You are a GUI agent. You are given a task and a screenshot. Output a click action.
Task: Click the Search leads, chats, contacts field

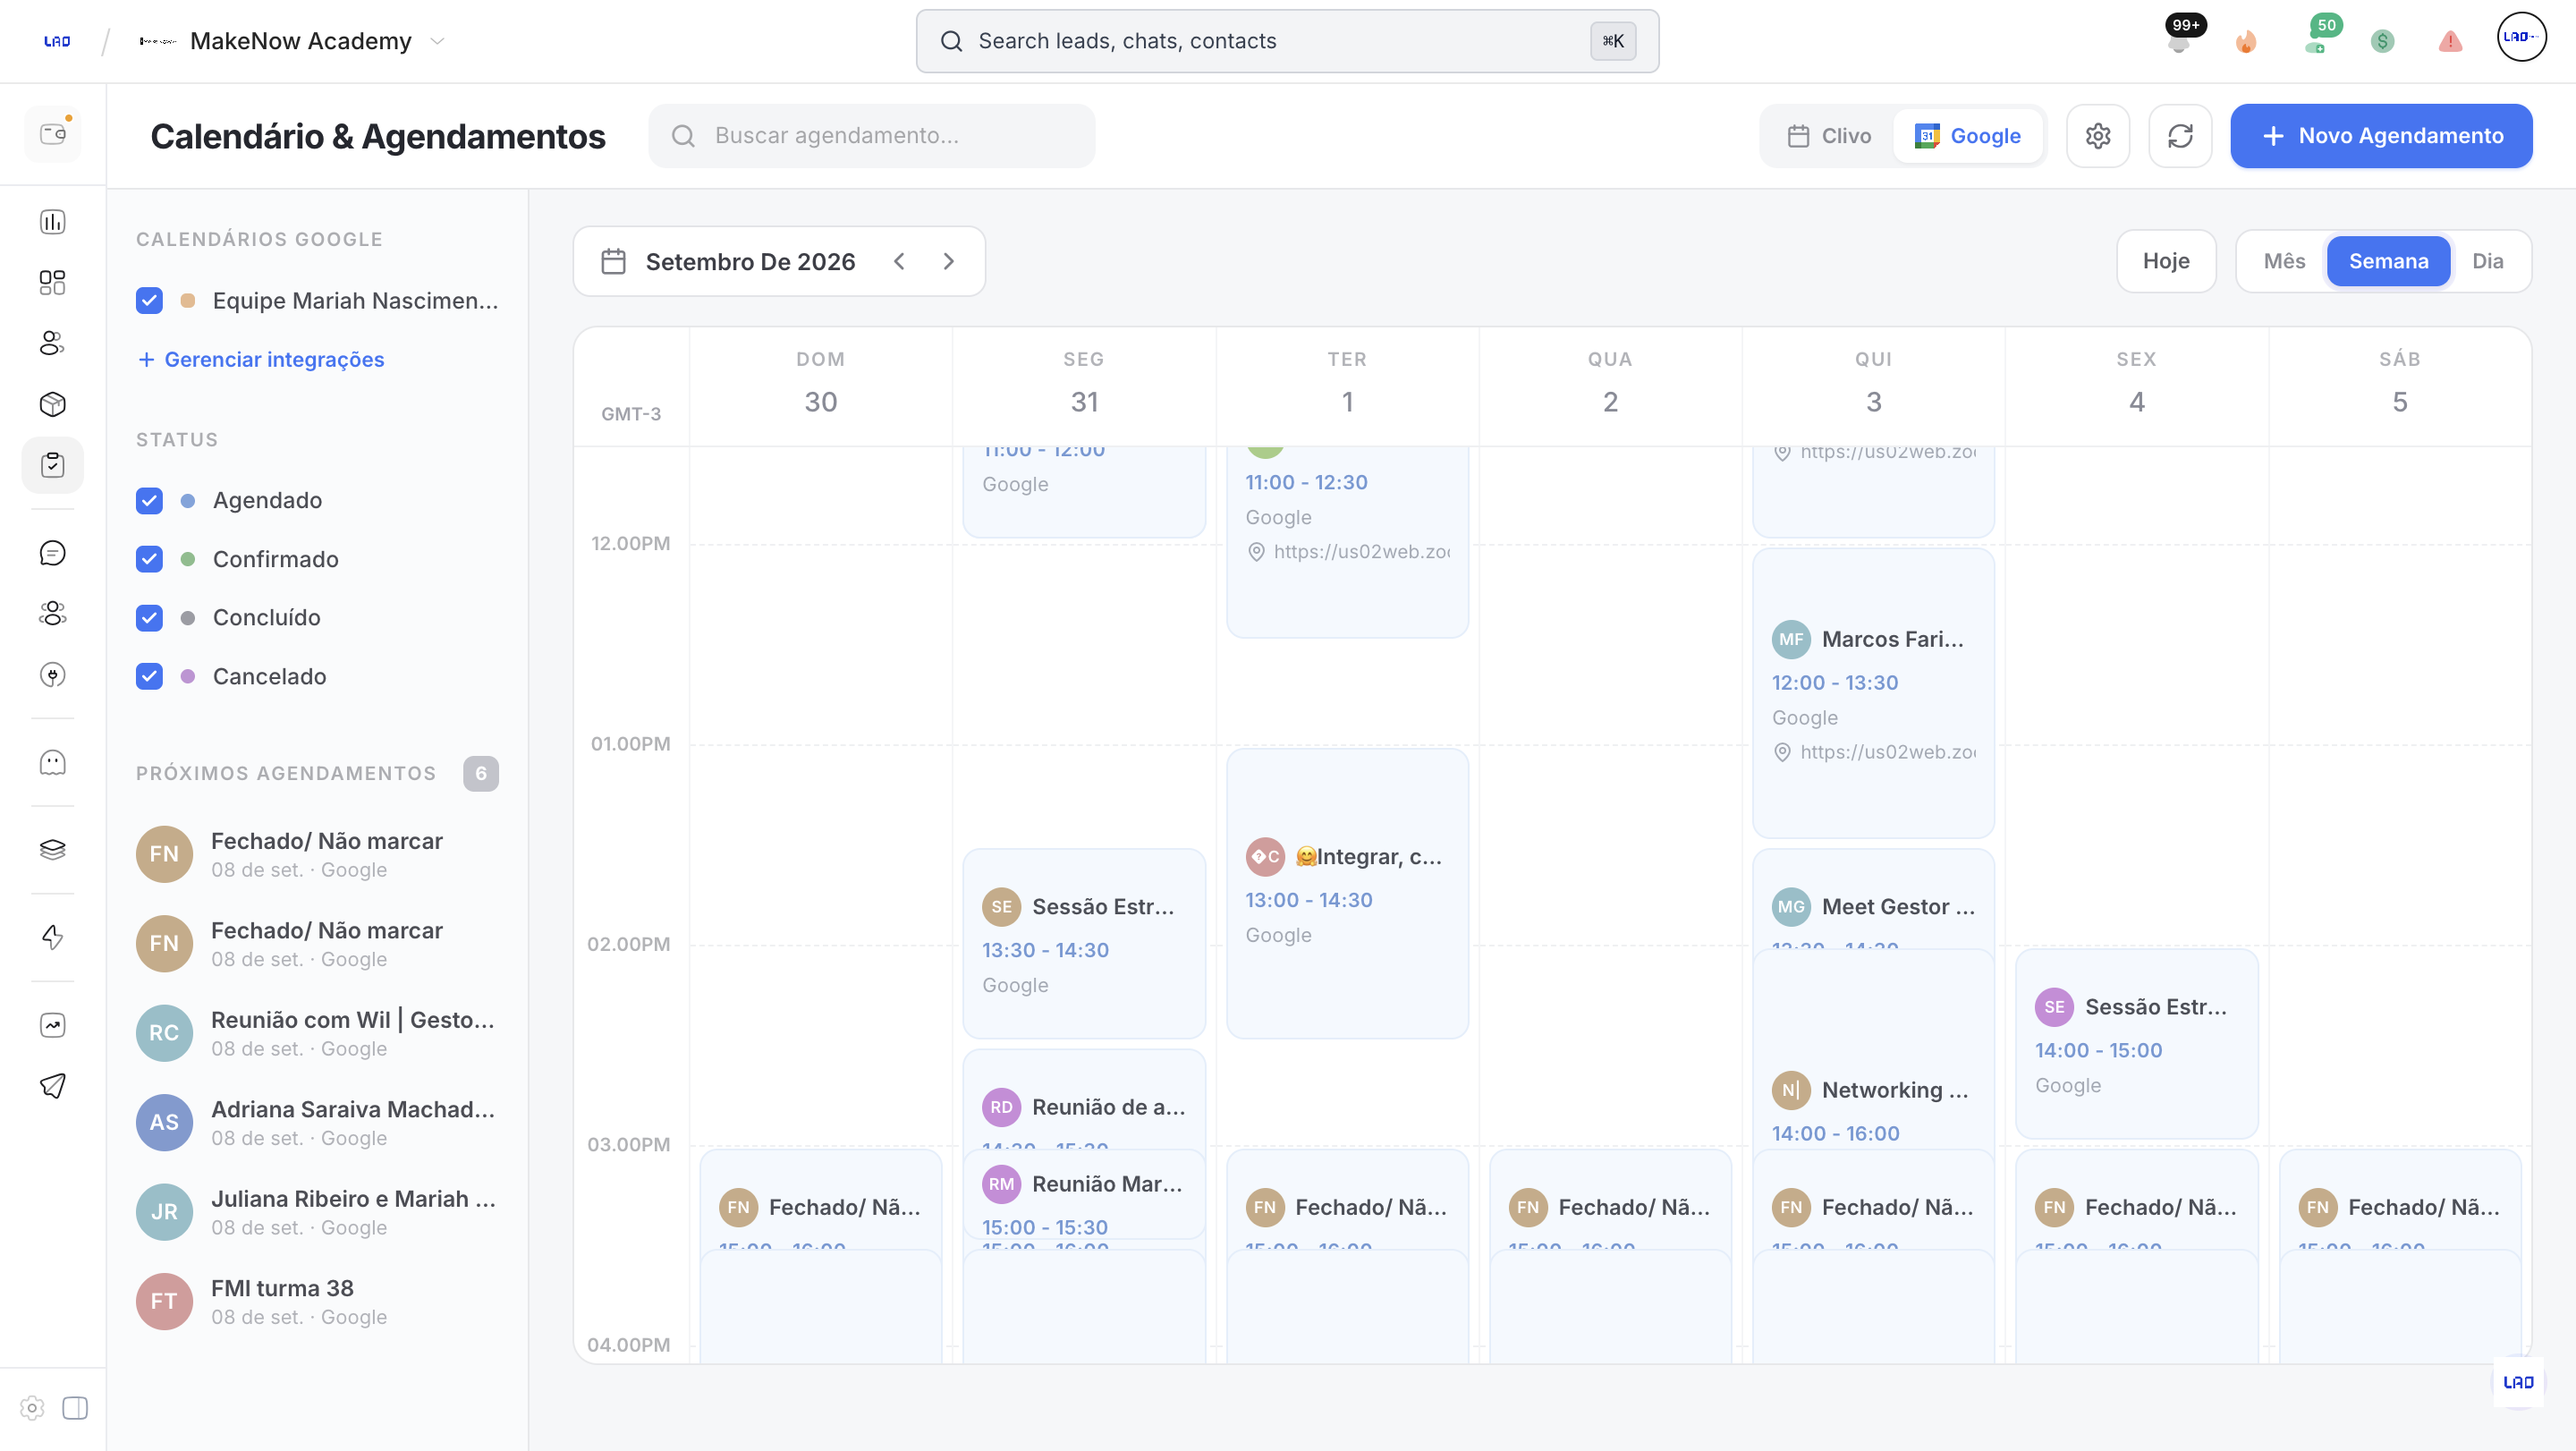[1287, 41]
